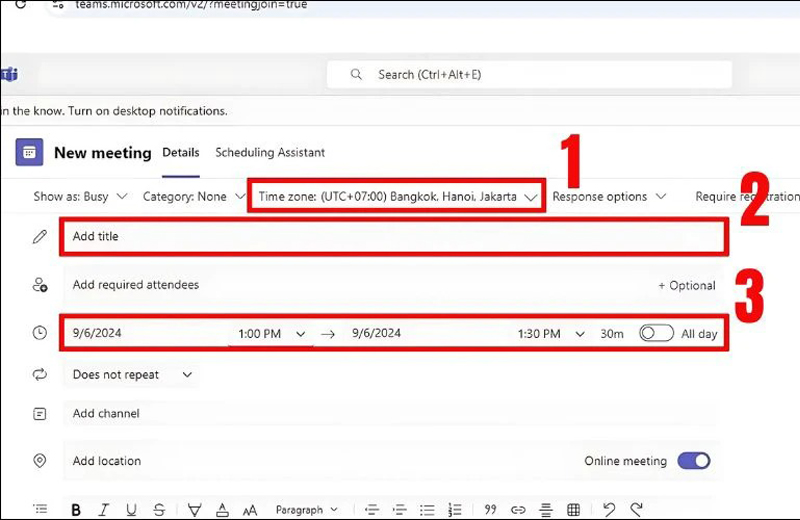The image size is (800, 520).
Task: Expand the Does not repeat dropdown
Action: (132, 375)
